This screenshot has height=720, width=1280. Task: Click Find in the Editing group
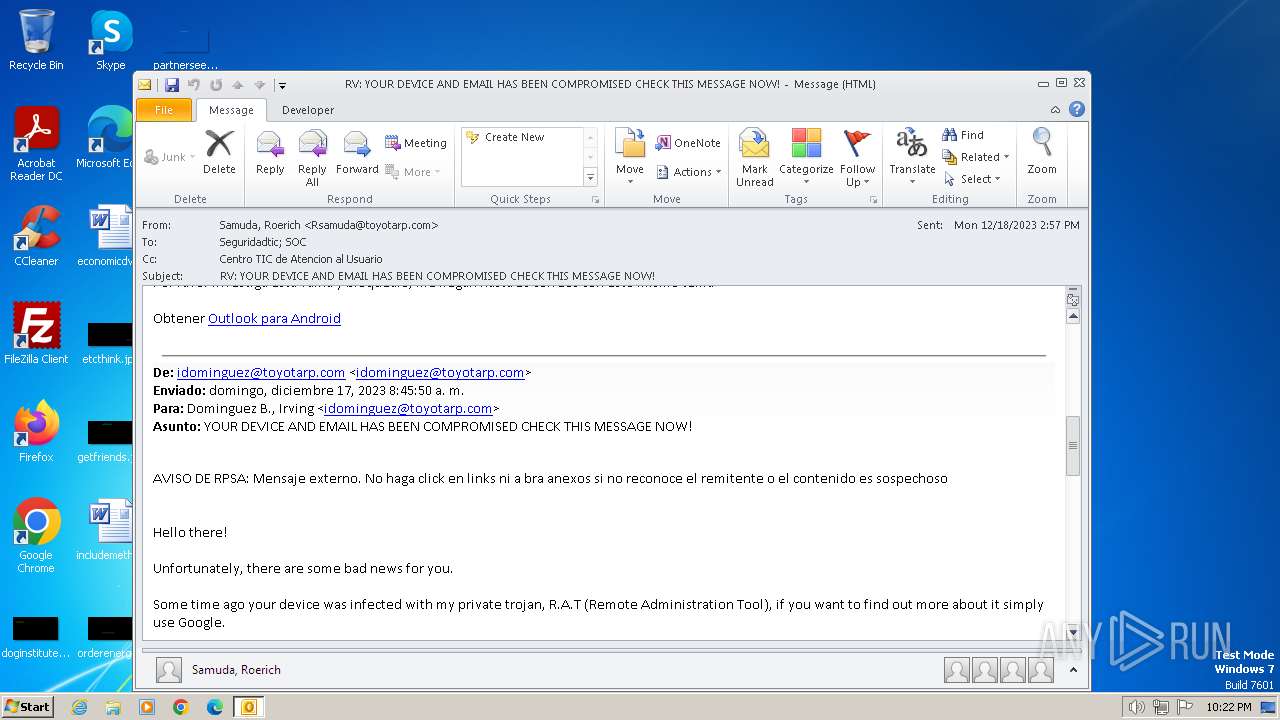pos(963,135)
